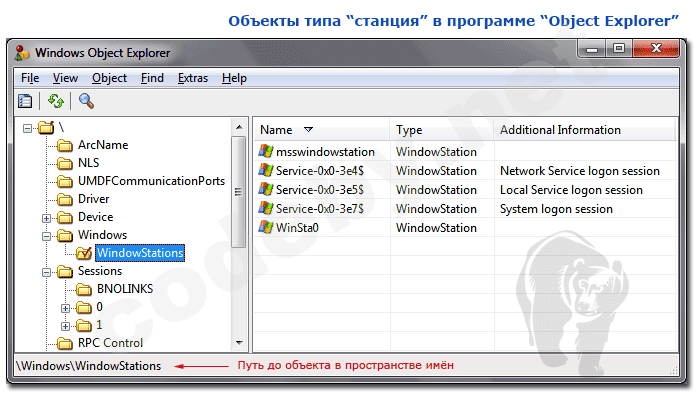The height and width of the screenshot is (394, 696).
Task: Select the WinSta0 name
Action: (297, 228)
